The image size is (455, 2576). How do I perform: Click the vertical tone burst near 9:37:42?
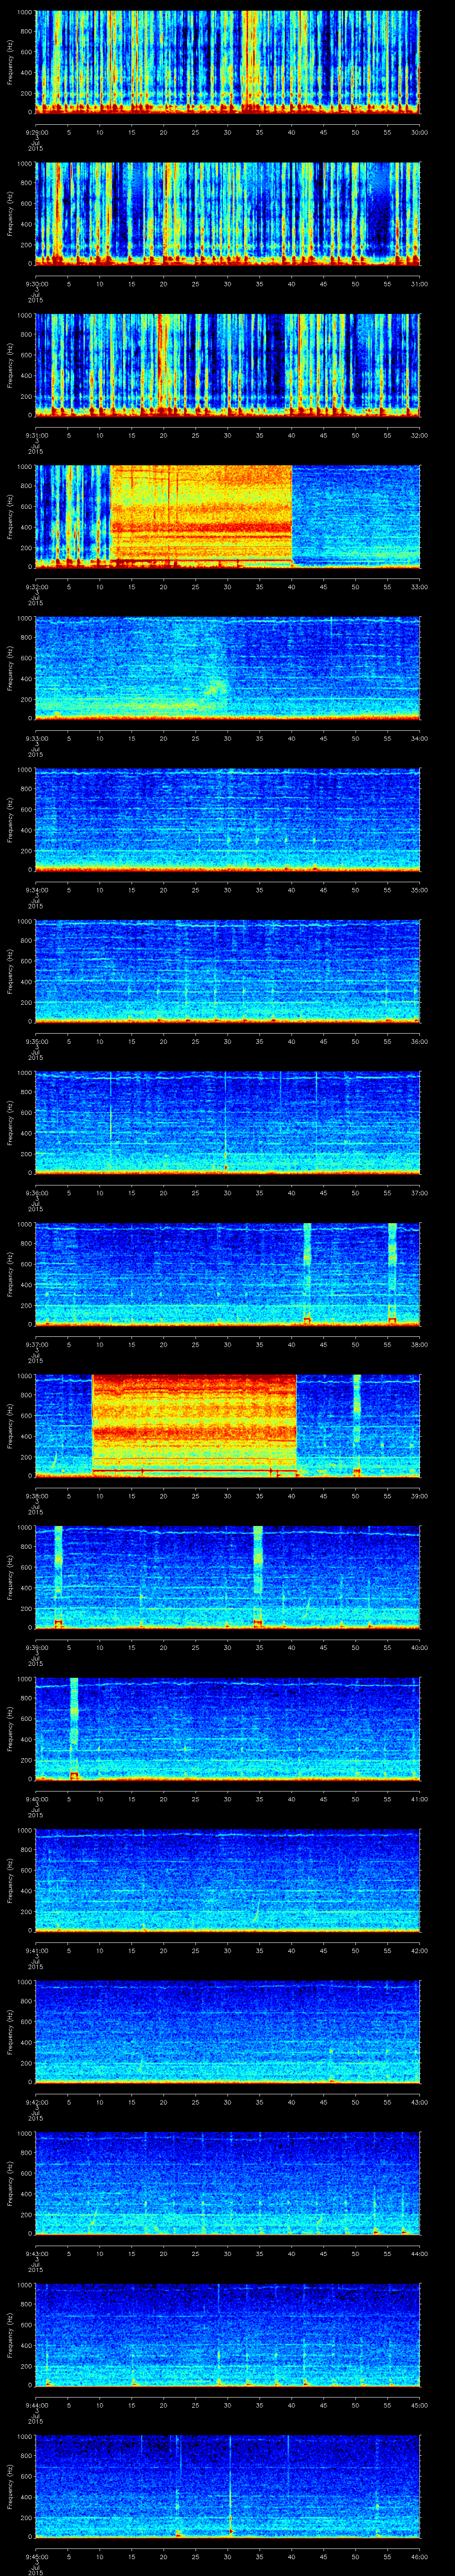[307, 1273]
